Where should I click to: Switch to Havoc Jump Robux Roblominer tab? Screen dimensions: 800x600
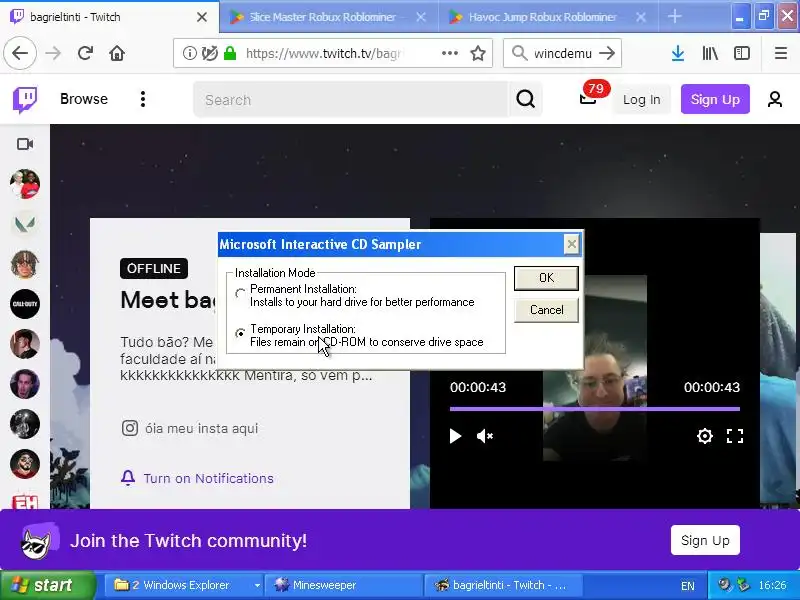[548, 17]
